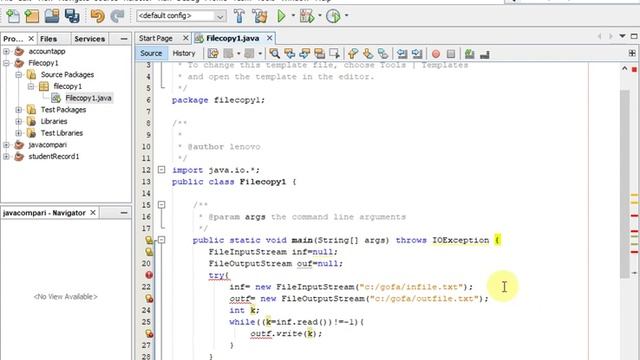Screen dimensions: 640x360
Task: Open the Services tab
Action: pos(89,39)
